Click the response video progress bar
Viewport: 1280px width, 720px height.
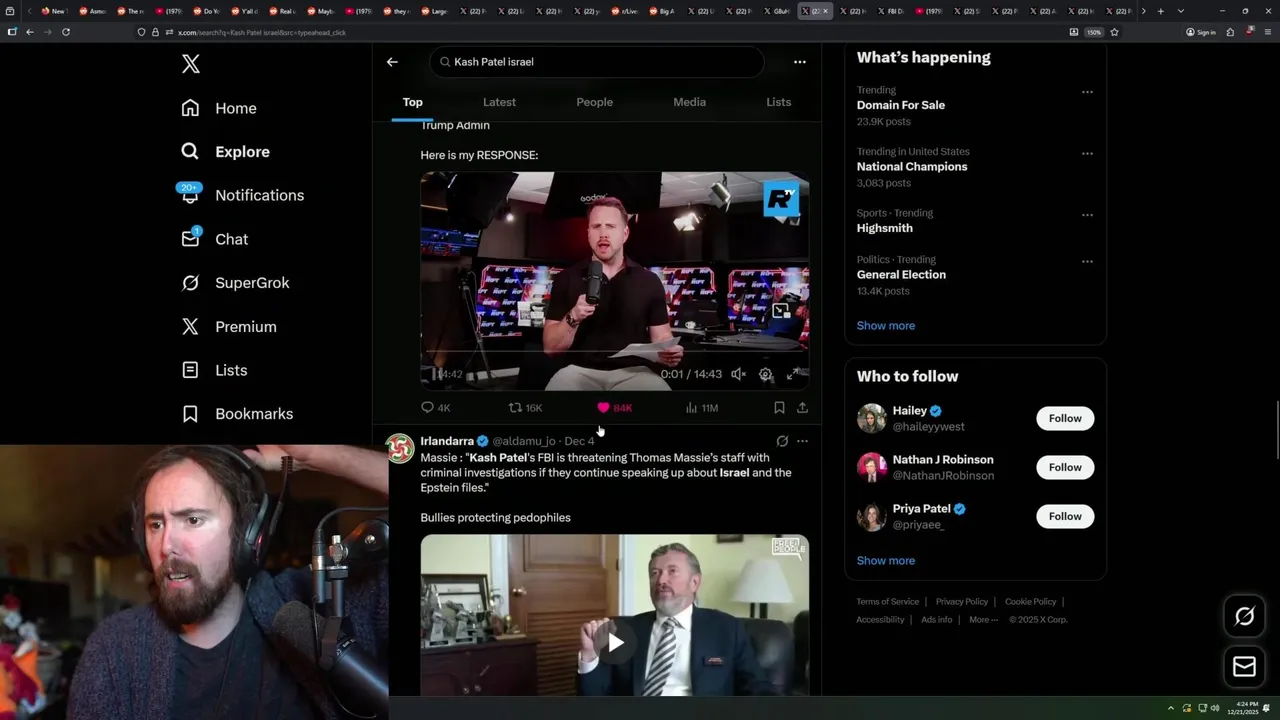614,352
